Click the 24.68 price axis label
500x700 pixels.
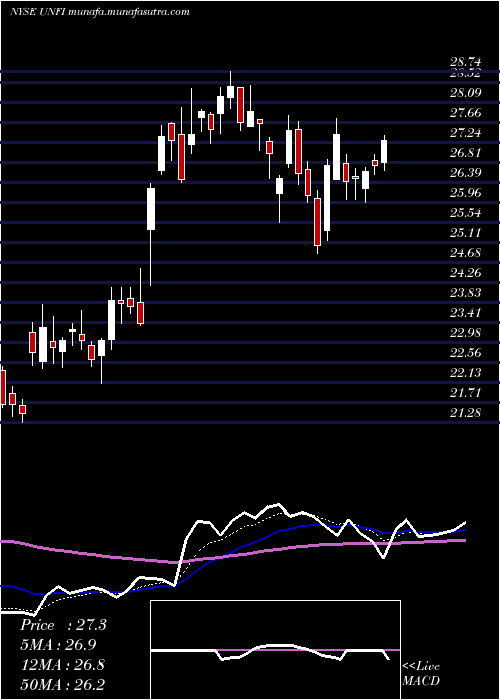(465, 253)
